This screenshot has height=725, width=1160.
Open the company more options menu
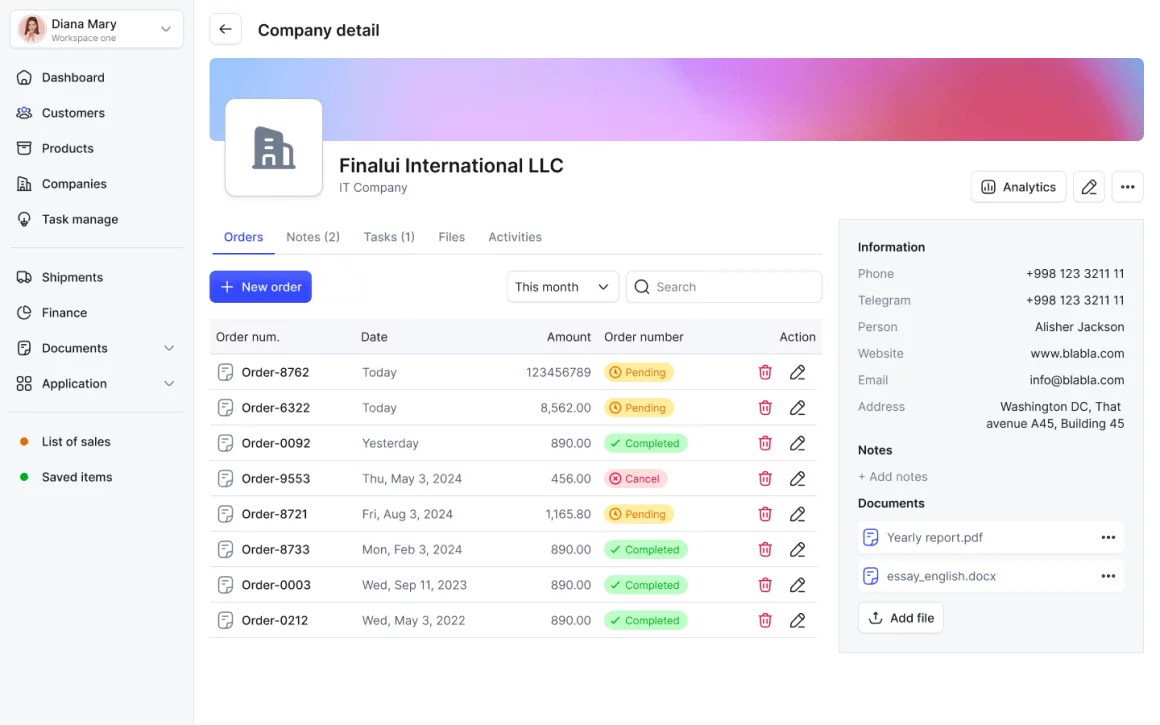(1127, 187)
